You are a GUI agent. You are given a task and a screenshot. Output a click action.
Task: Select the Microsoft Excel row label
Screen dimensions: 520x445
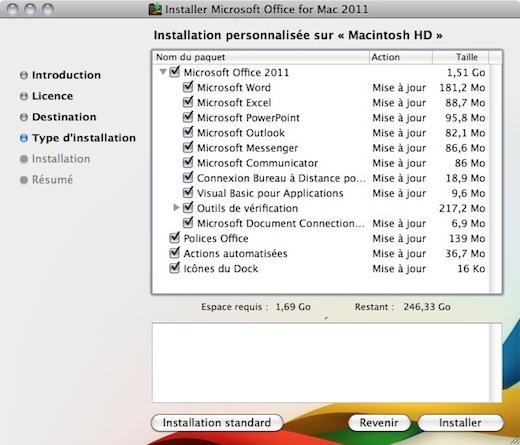coord(234,103)
